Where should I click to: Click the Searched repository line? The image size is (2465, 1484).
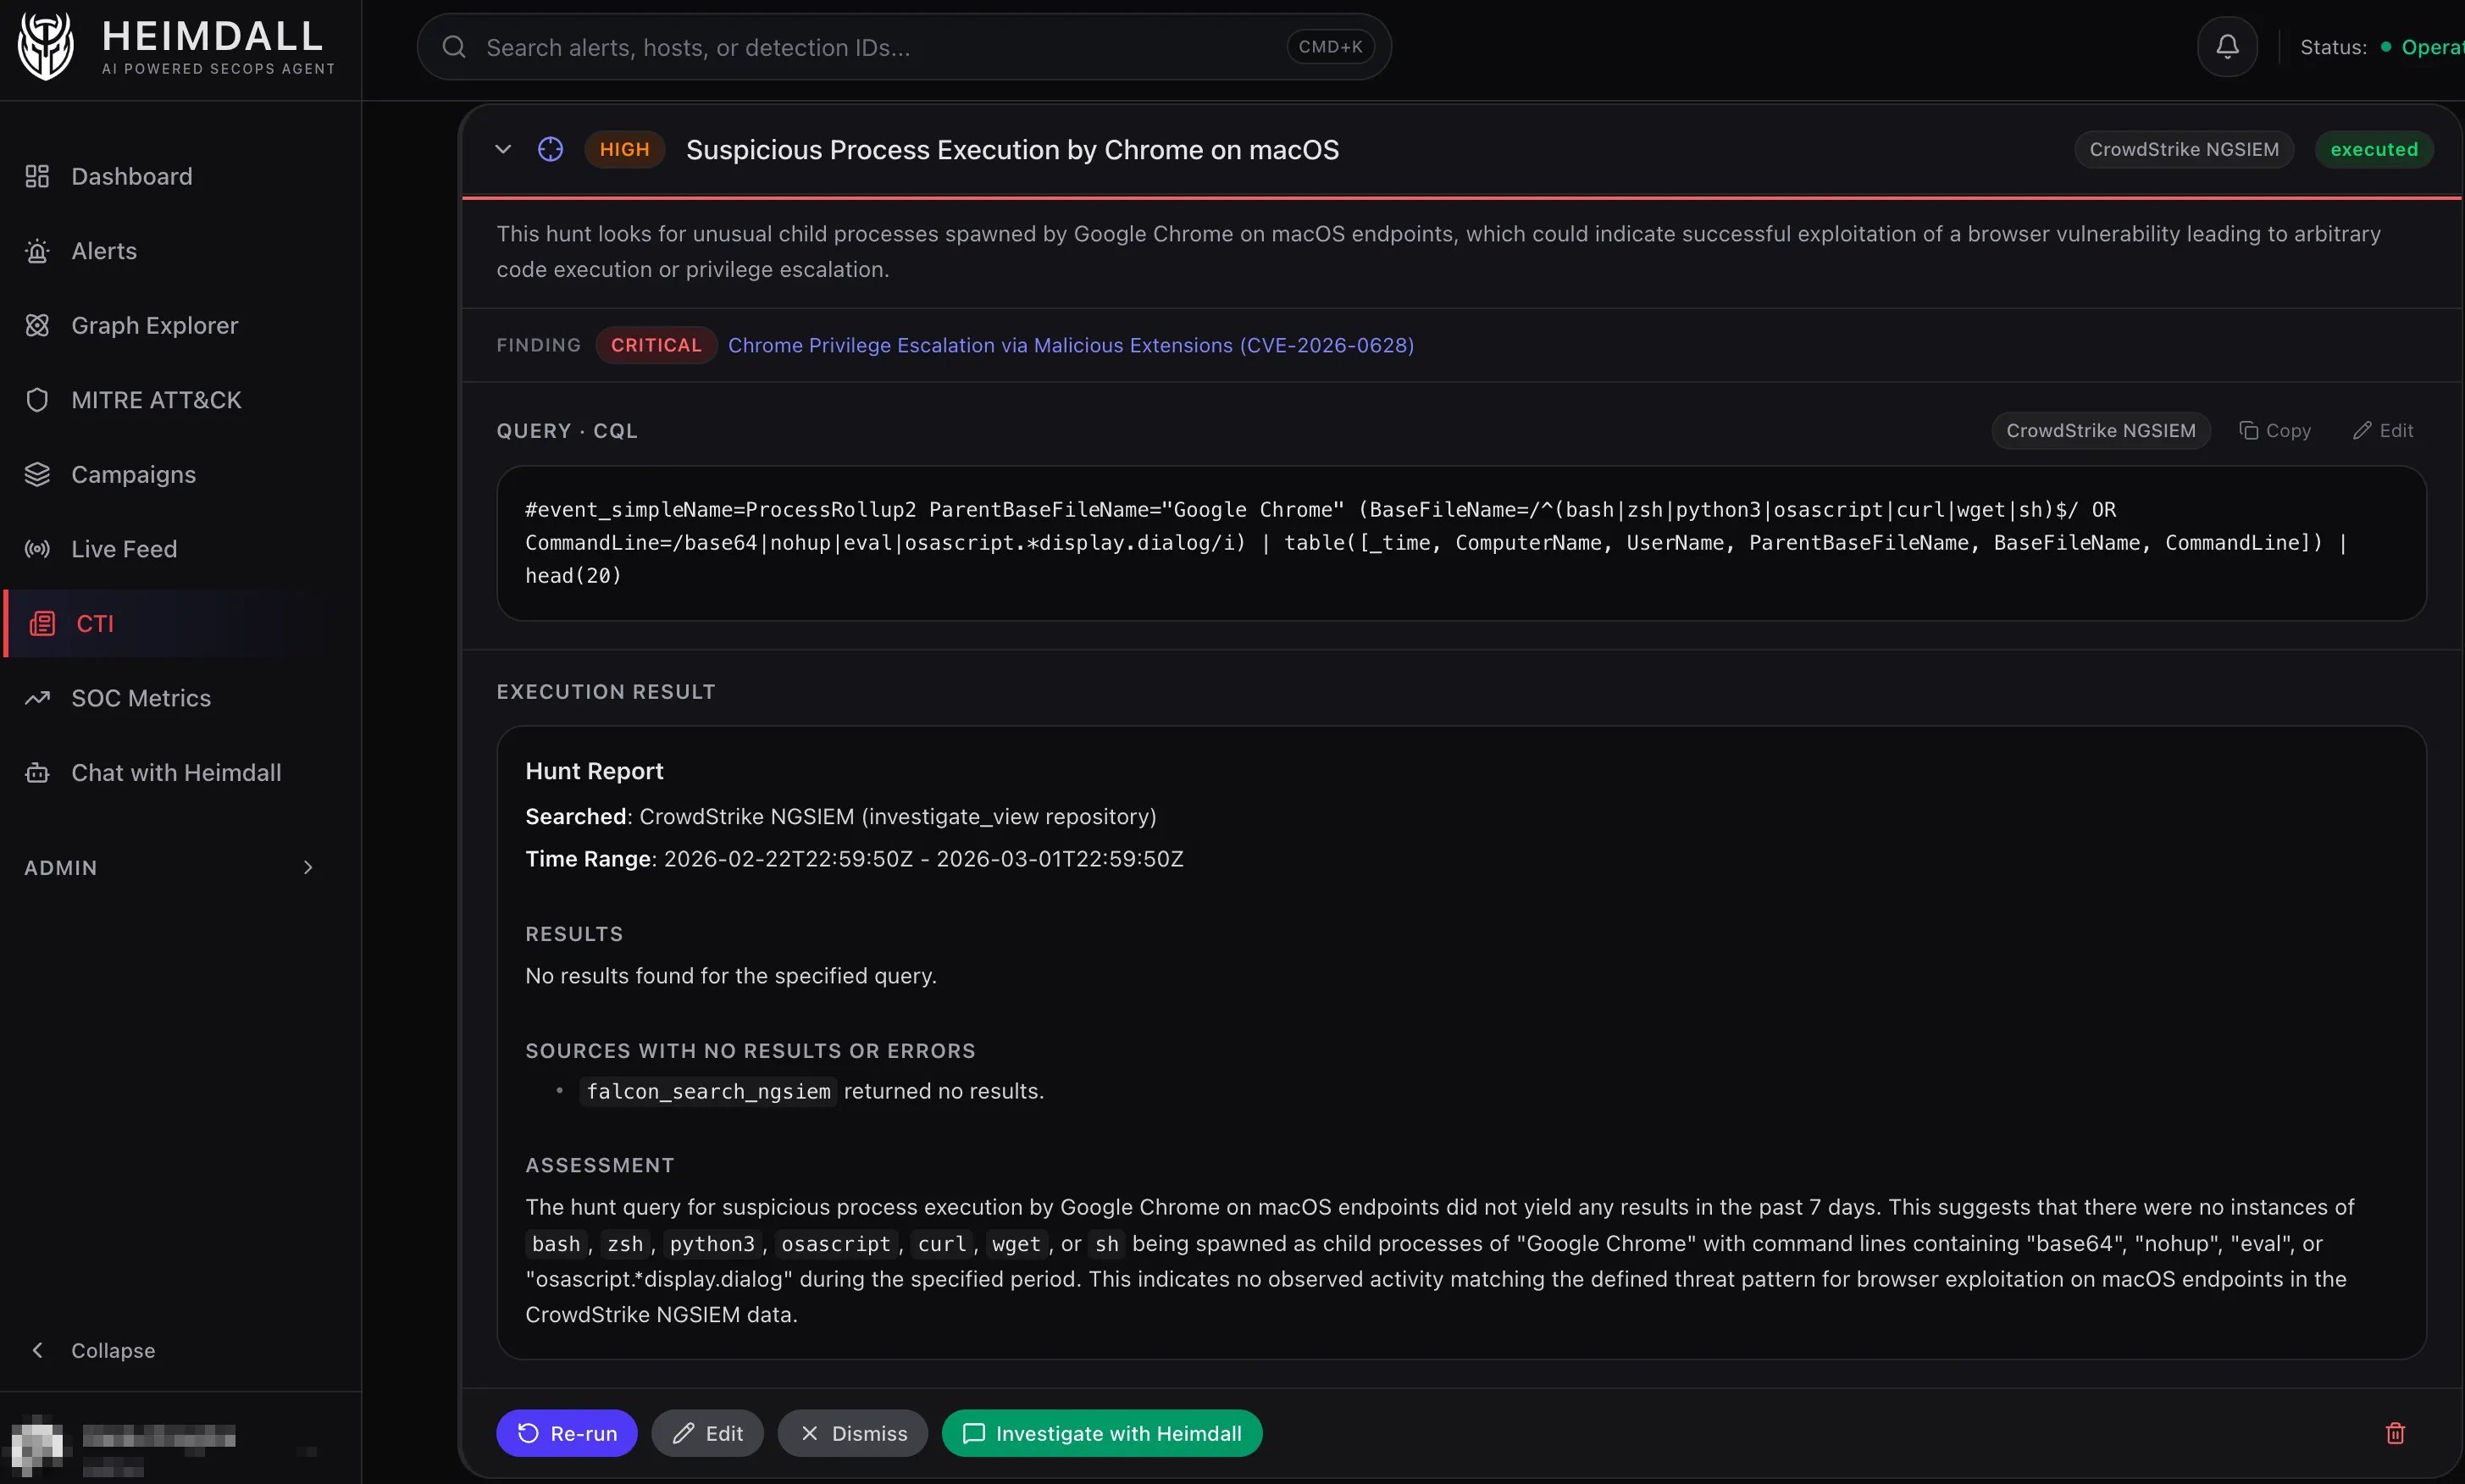click(840, 816)
